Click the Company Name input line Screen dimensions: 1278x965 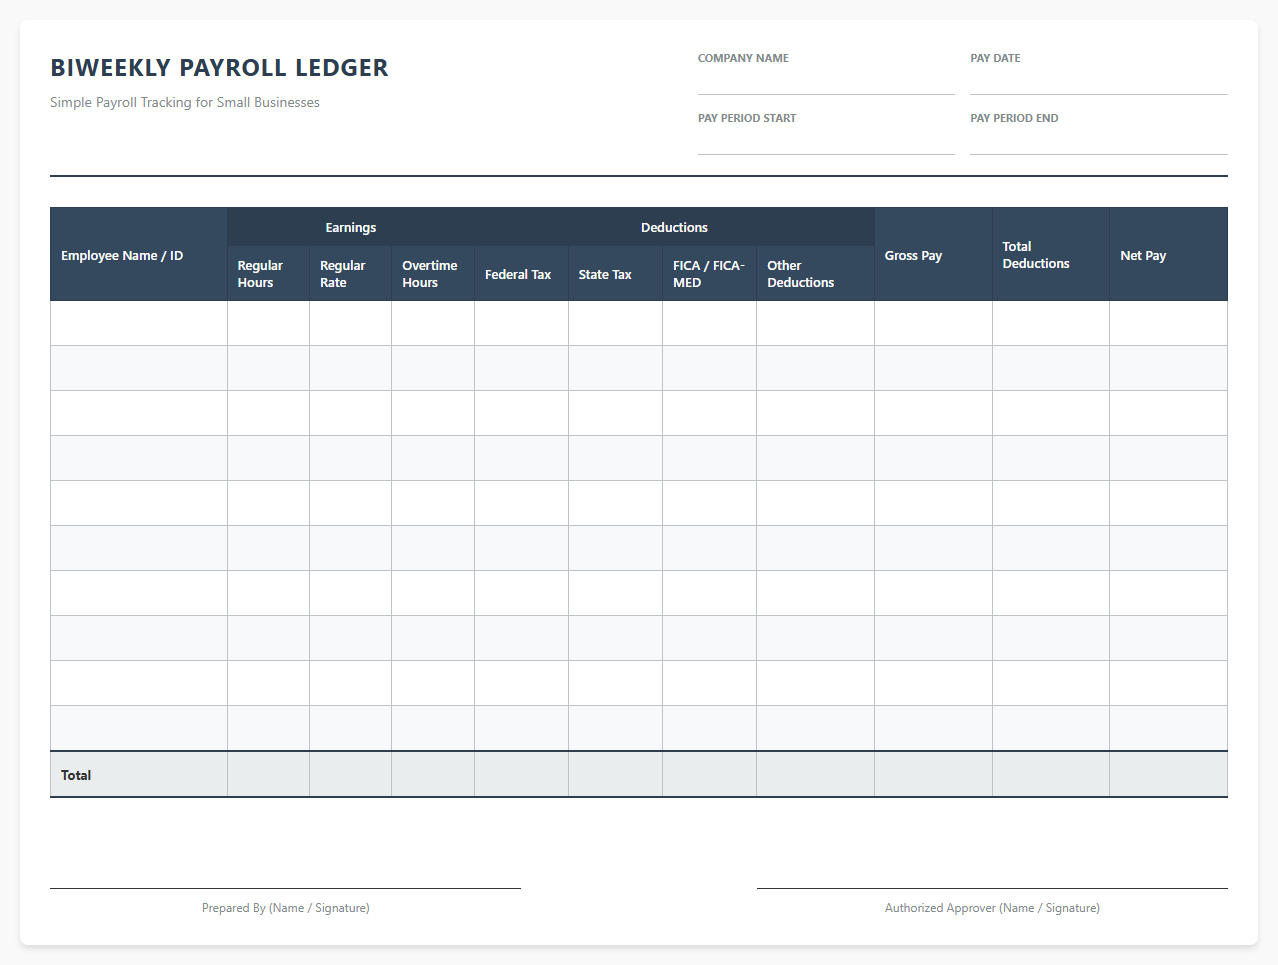(x=826, y=82)
